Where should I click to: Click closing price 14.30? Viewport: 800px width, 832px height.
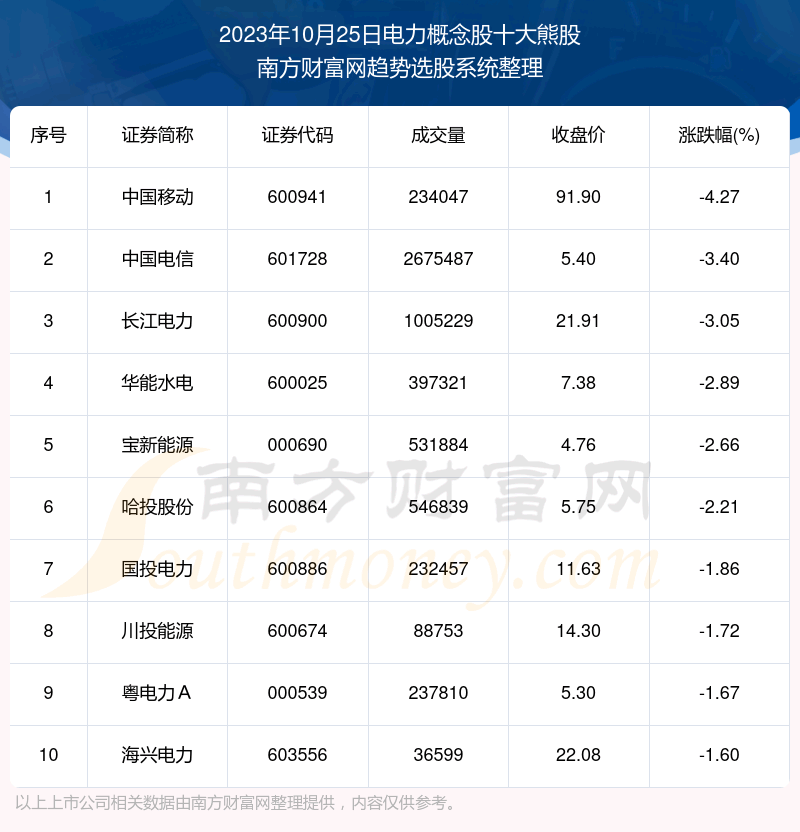point(578,631)
